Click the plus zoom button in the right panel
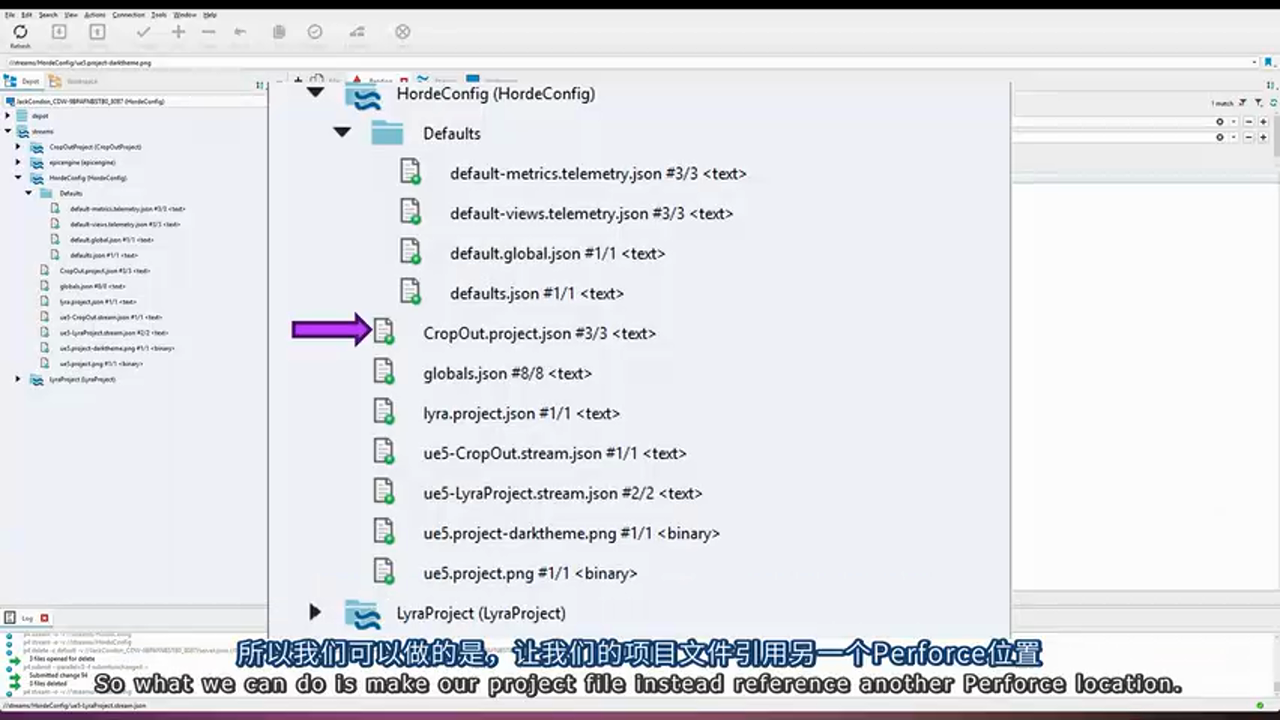Image resolution: width=1280 pixels, height=720 pixels. 1263,122
